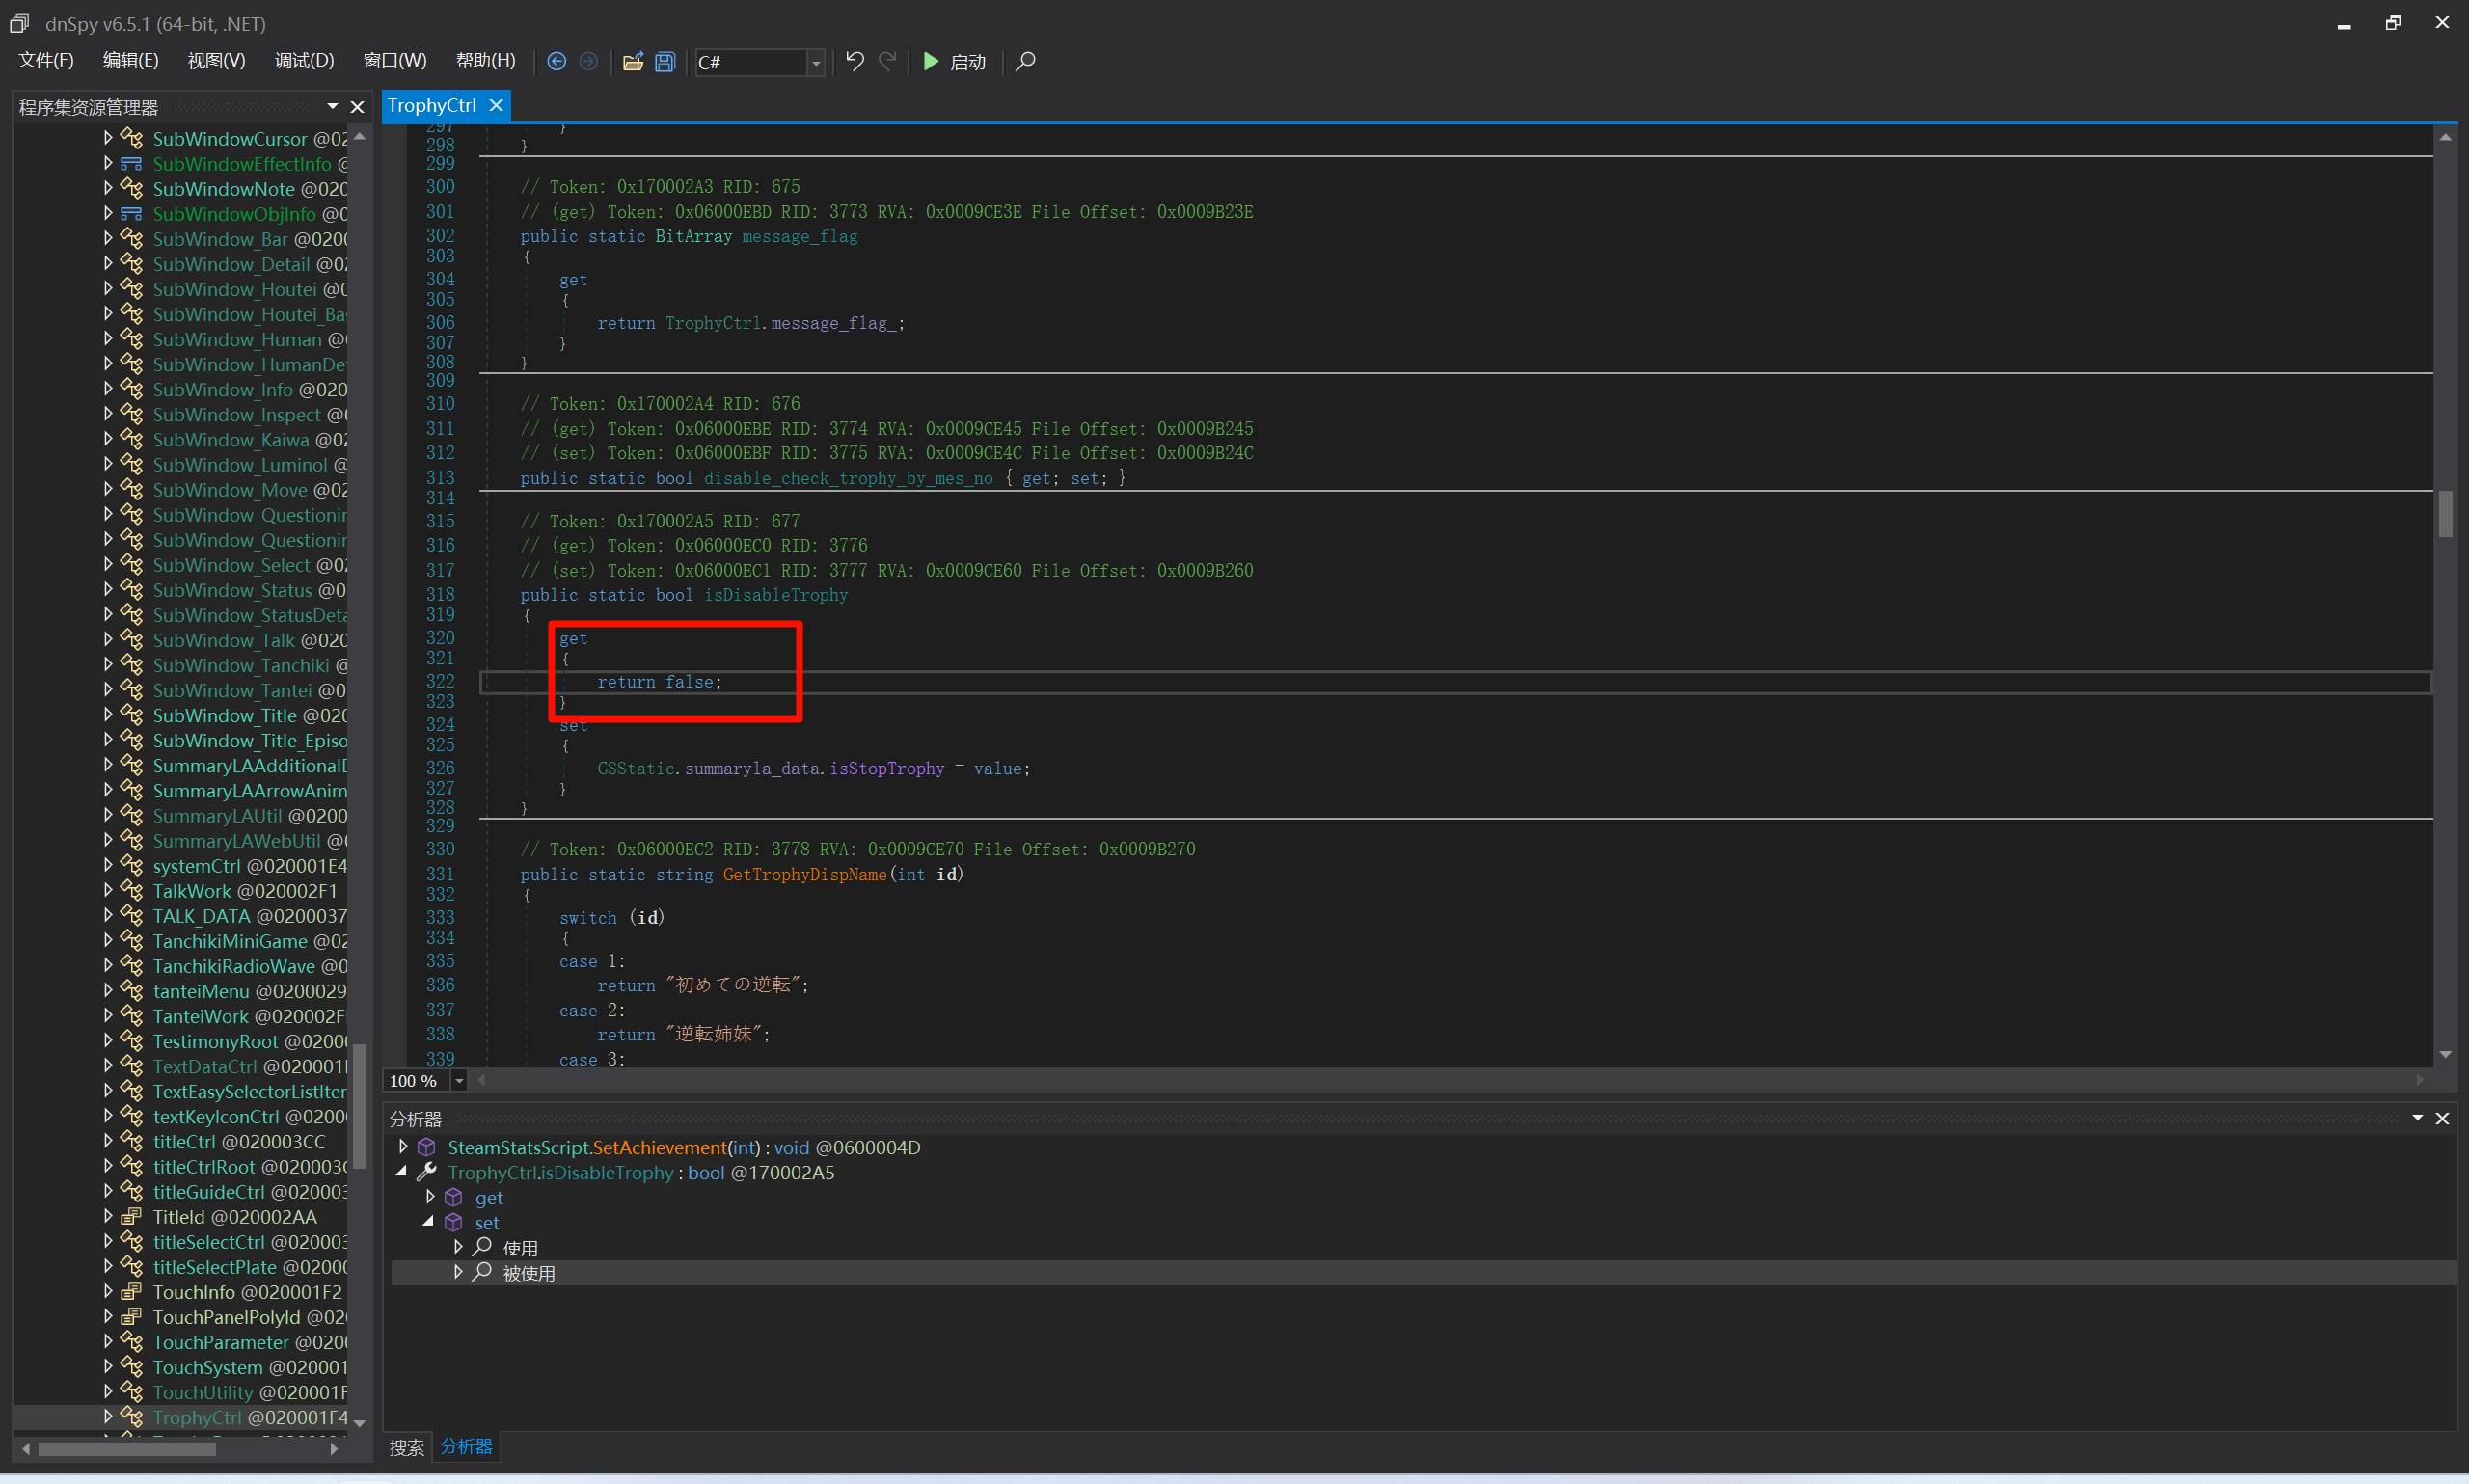Switch to the 搜索 bottom tab
The image size is (2469, 1484).
[x=407, y=1447]
